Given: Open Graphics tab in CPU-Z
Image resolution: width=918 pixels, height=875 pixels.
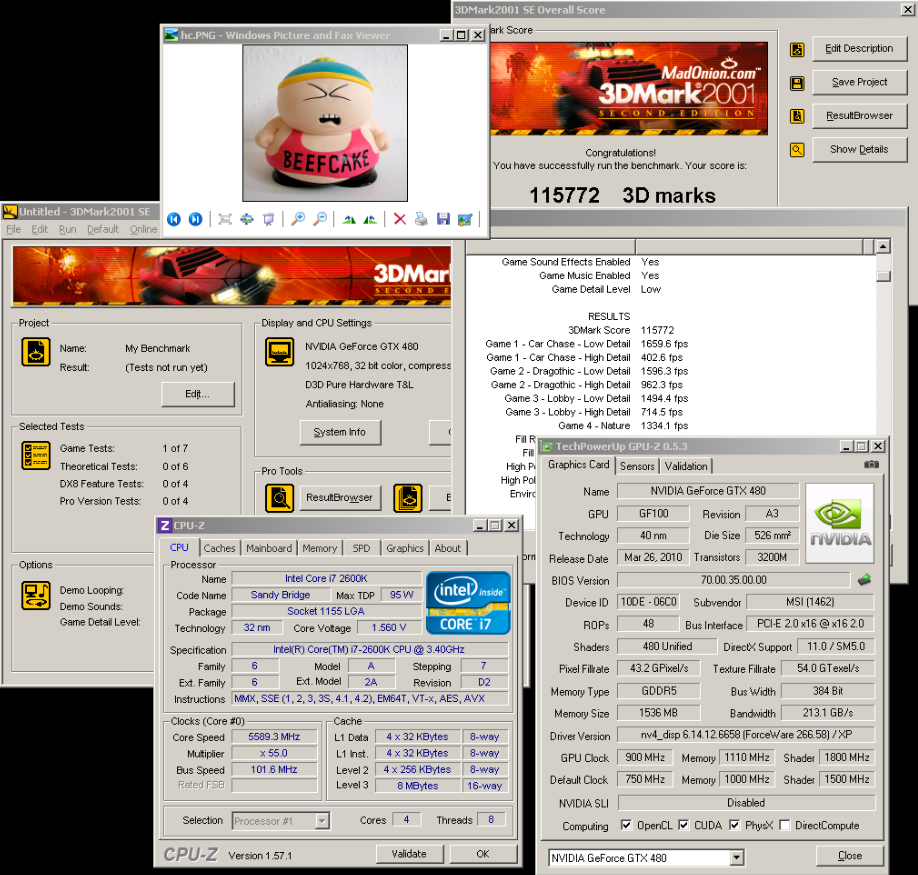Looking at the screenshot, I should point(405,548).
